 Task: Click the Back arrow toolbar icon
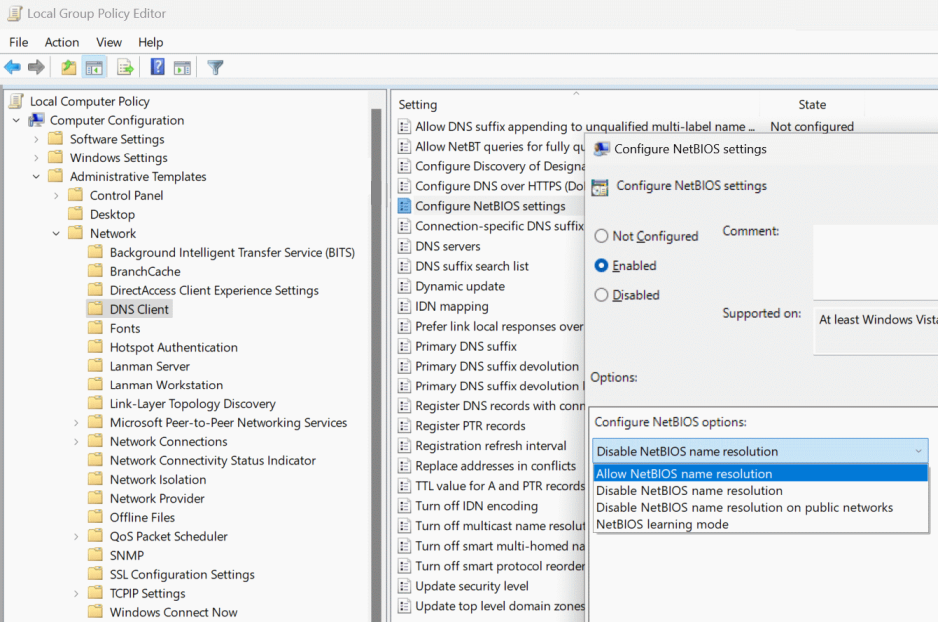point(12,68)
